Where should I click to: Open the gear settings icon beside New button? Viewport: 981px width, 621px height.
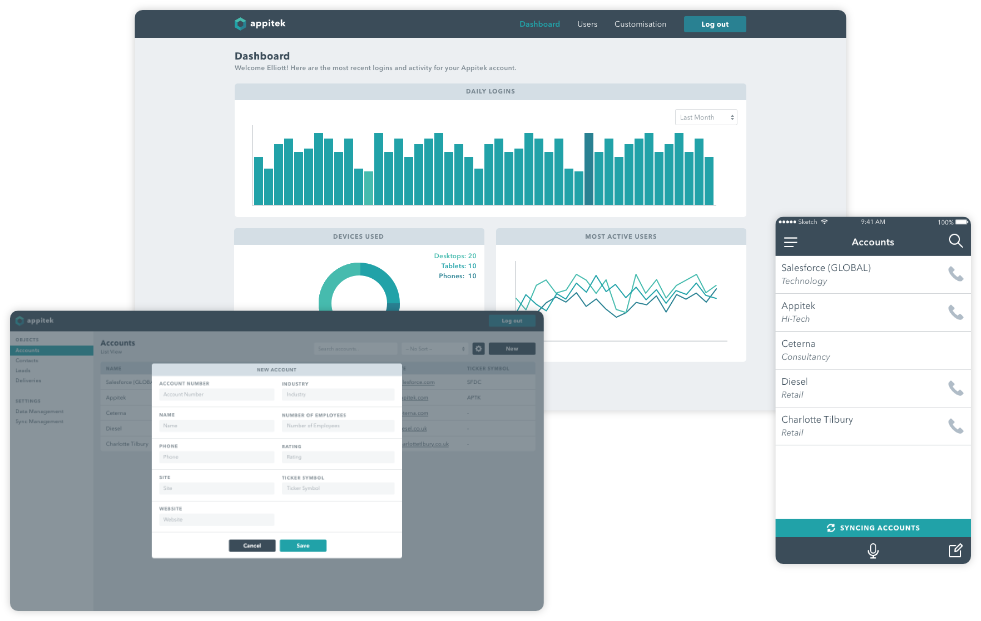(x=479, y=349)
